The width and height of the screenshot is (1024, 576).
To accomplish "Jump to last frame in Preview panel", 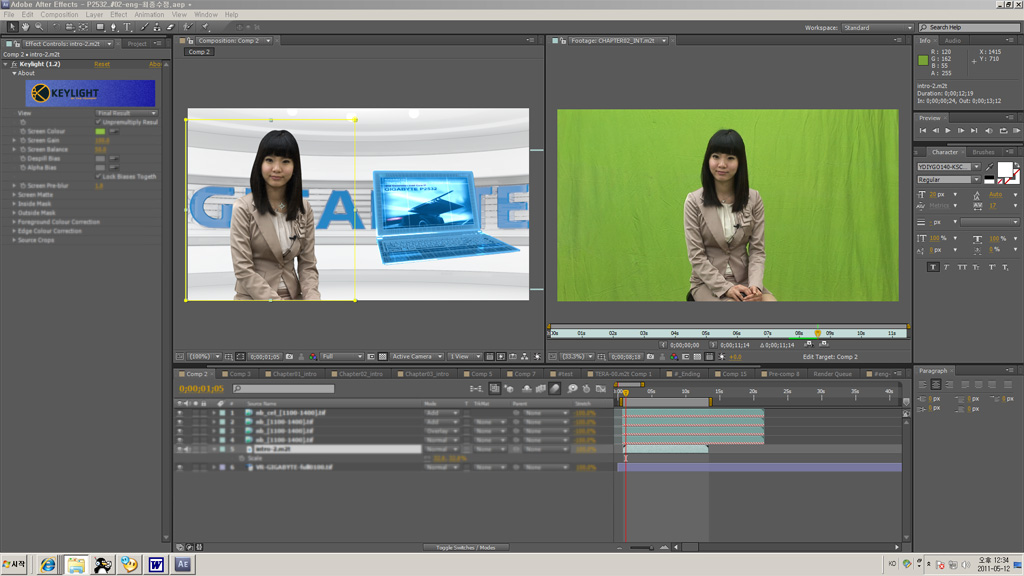I will click(x=974, y=131).
